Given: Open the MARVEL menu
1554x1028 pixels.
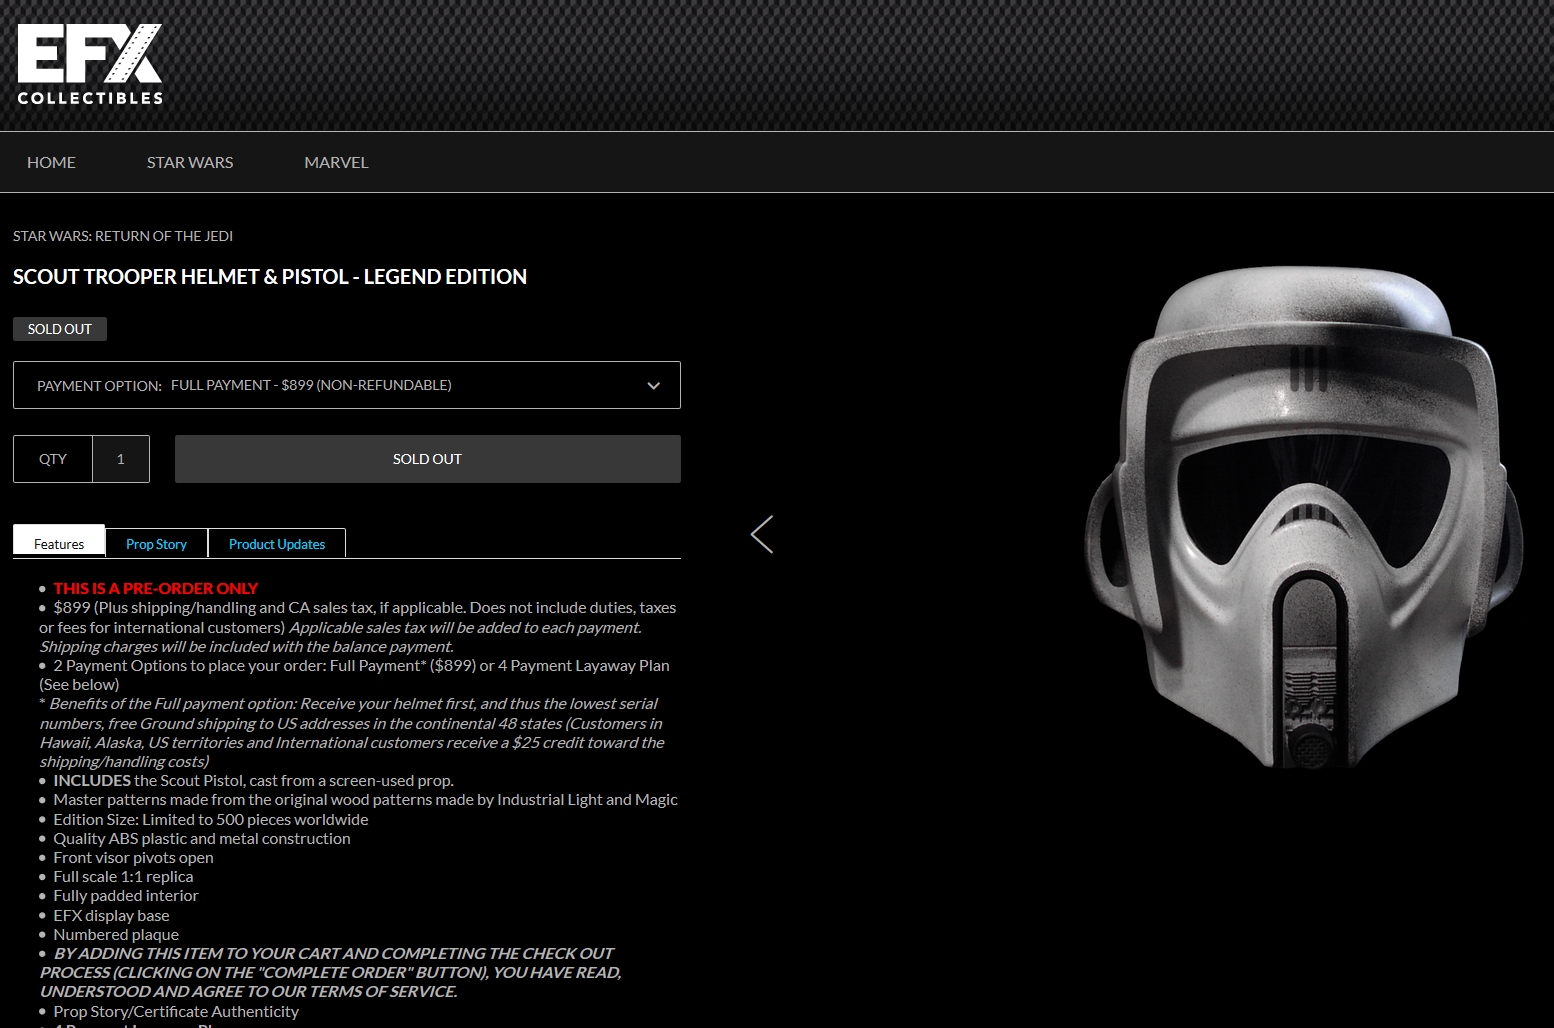Looking at the screenshot, I should [x=336, y=162].
